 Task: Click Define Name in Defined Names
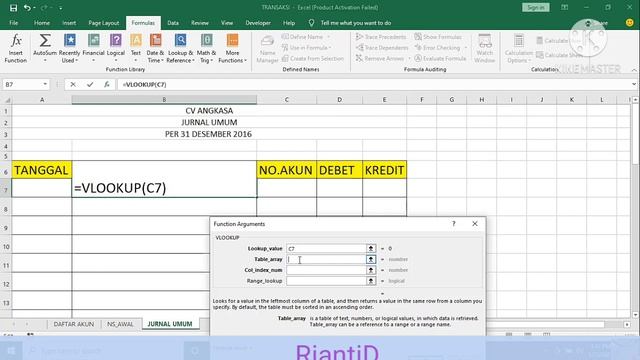click(x=305, y=37)
